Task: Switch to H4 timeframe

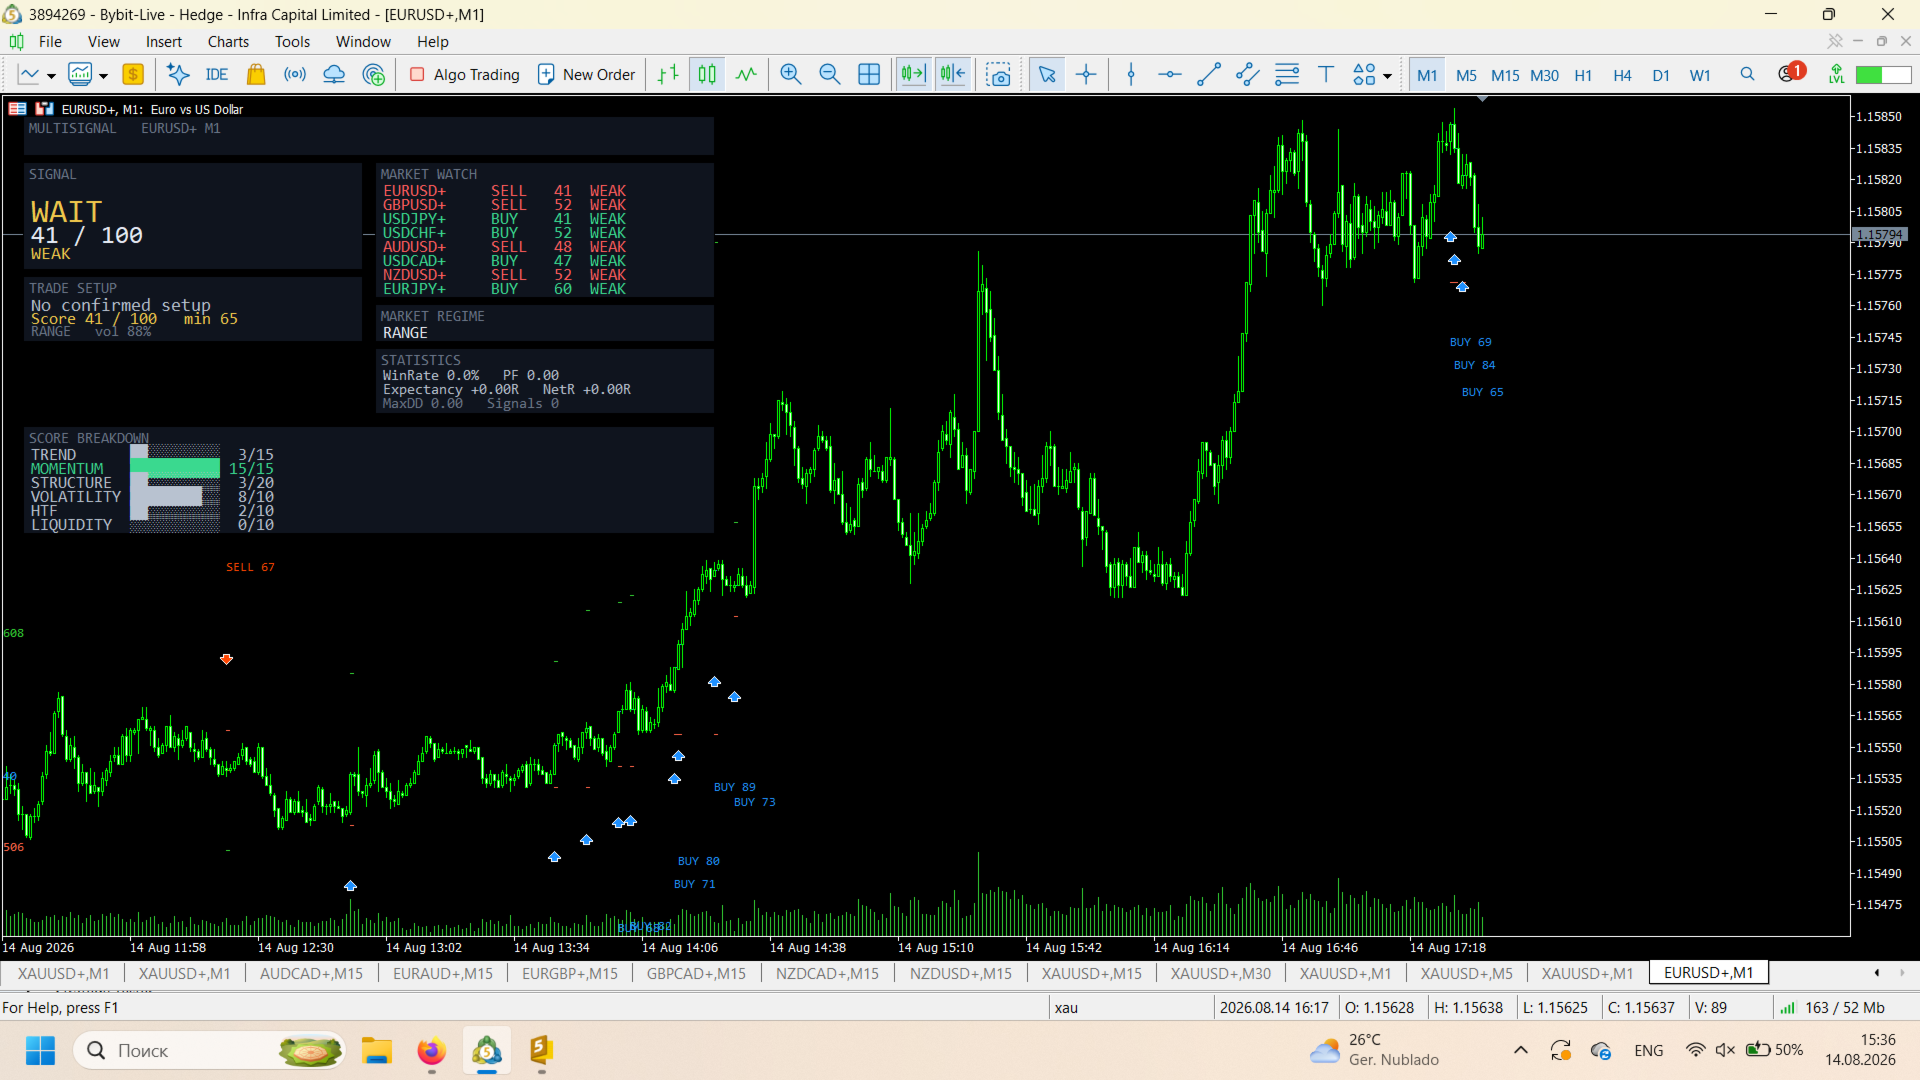Action: [x=1622, y=75]
